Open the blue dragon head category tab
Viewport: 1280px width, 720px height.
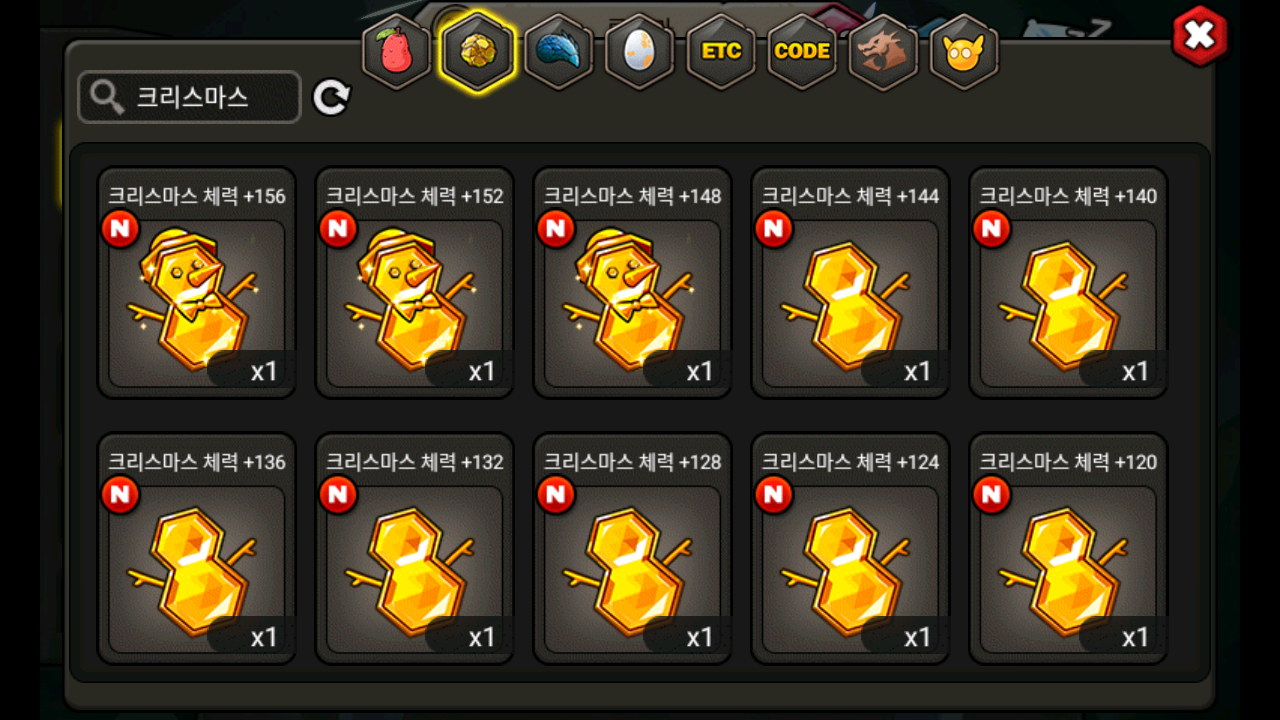coord(558,51)
